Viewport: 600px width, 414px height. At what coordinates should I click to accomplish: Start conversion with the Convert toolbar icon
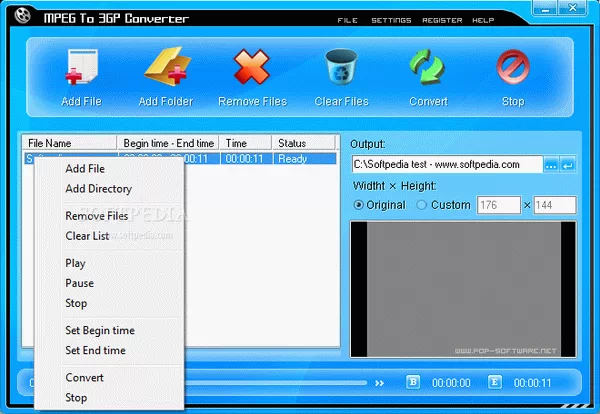pyautogui.click(x=428, y=70)
